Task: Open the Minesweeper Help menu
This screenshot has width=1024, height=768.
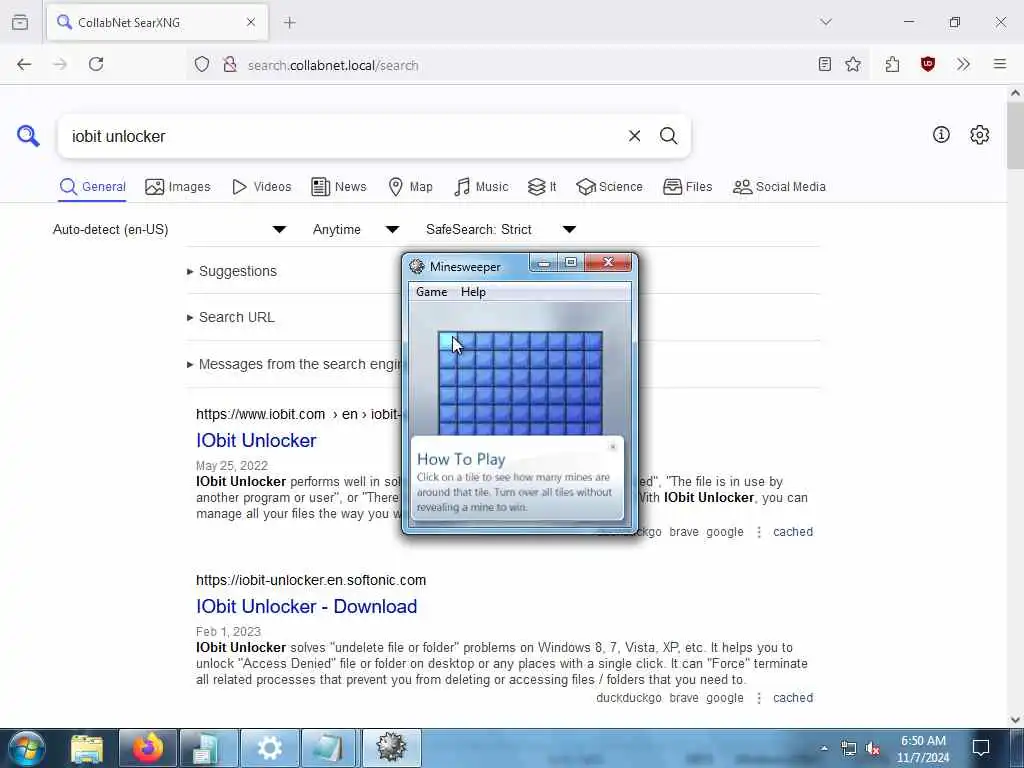Action: click(473, 292)
